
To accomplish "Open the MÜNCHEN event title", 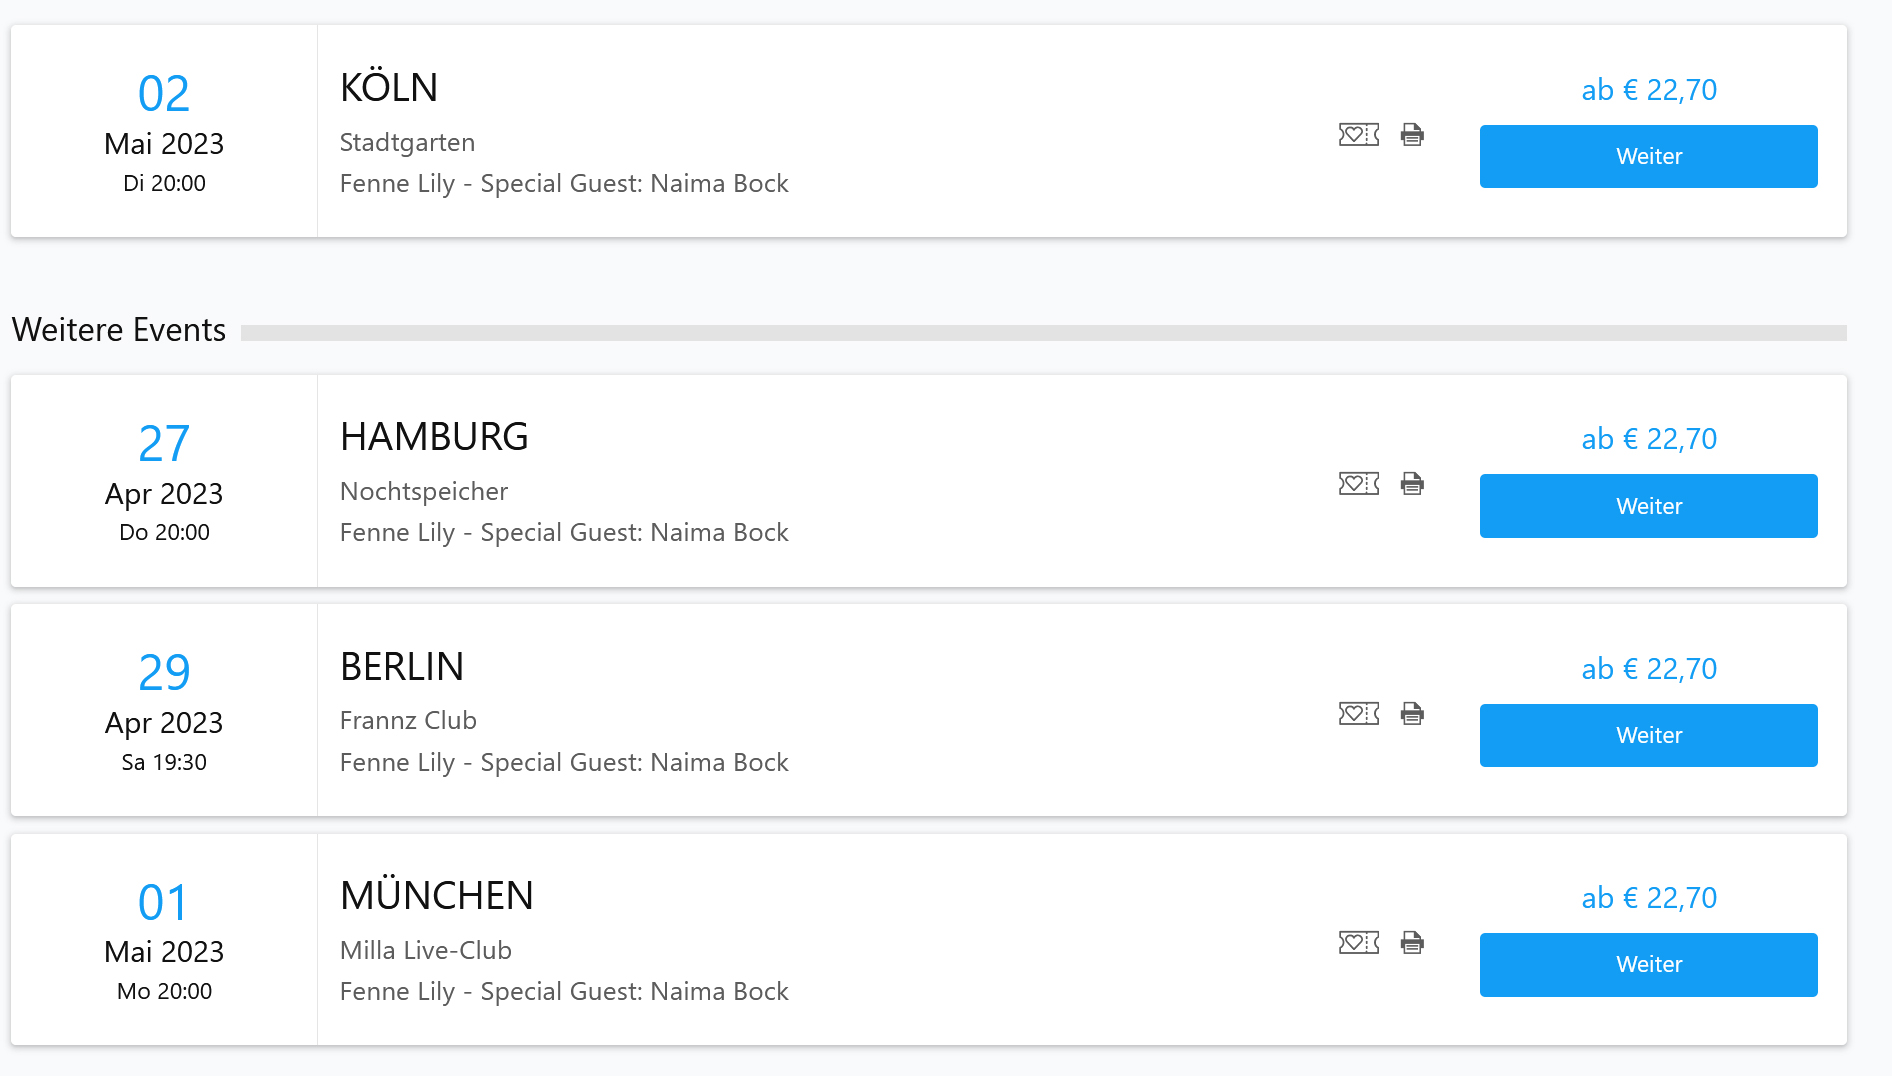I will [x=437, y=896].
